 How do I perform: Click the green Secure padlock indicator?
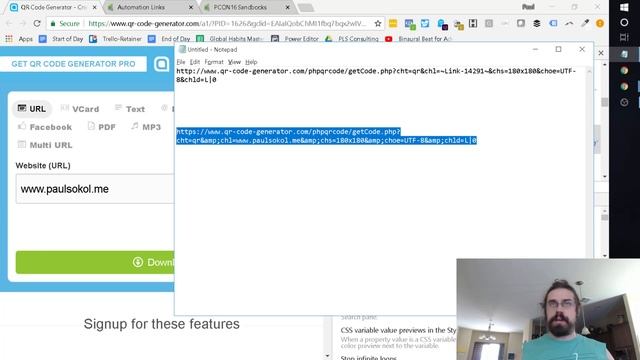click(64, 24)
